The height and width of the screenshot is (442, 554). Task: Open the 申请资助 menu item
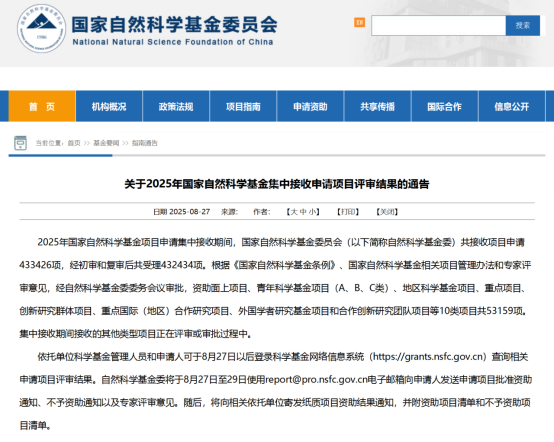pos(310,106)
